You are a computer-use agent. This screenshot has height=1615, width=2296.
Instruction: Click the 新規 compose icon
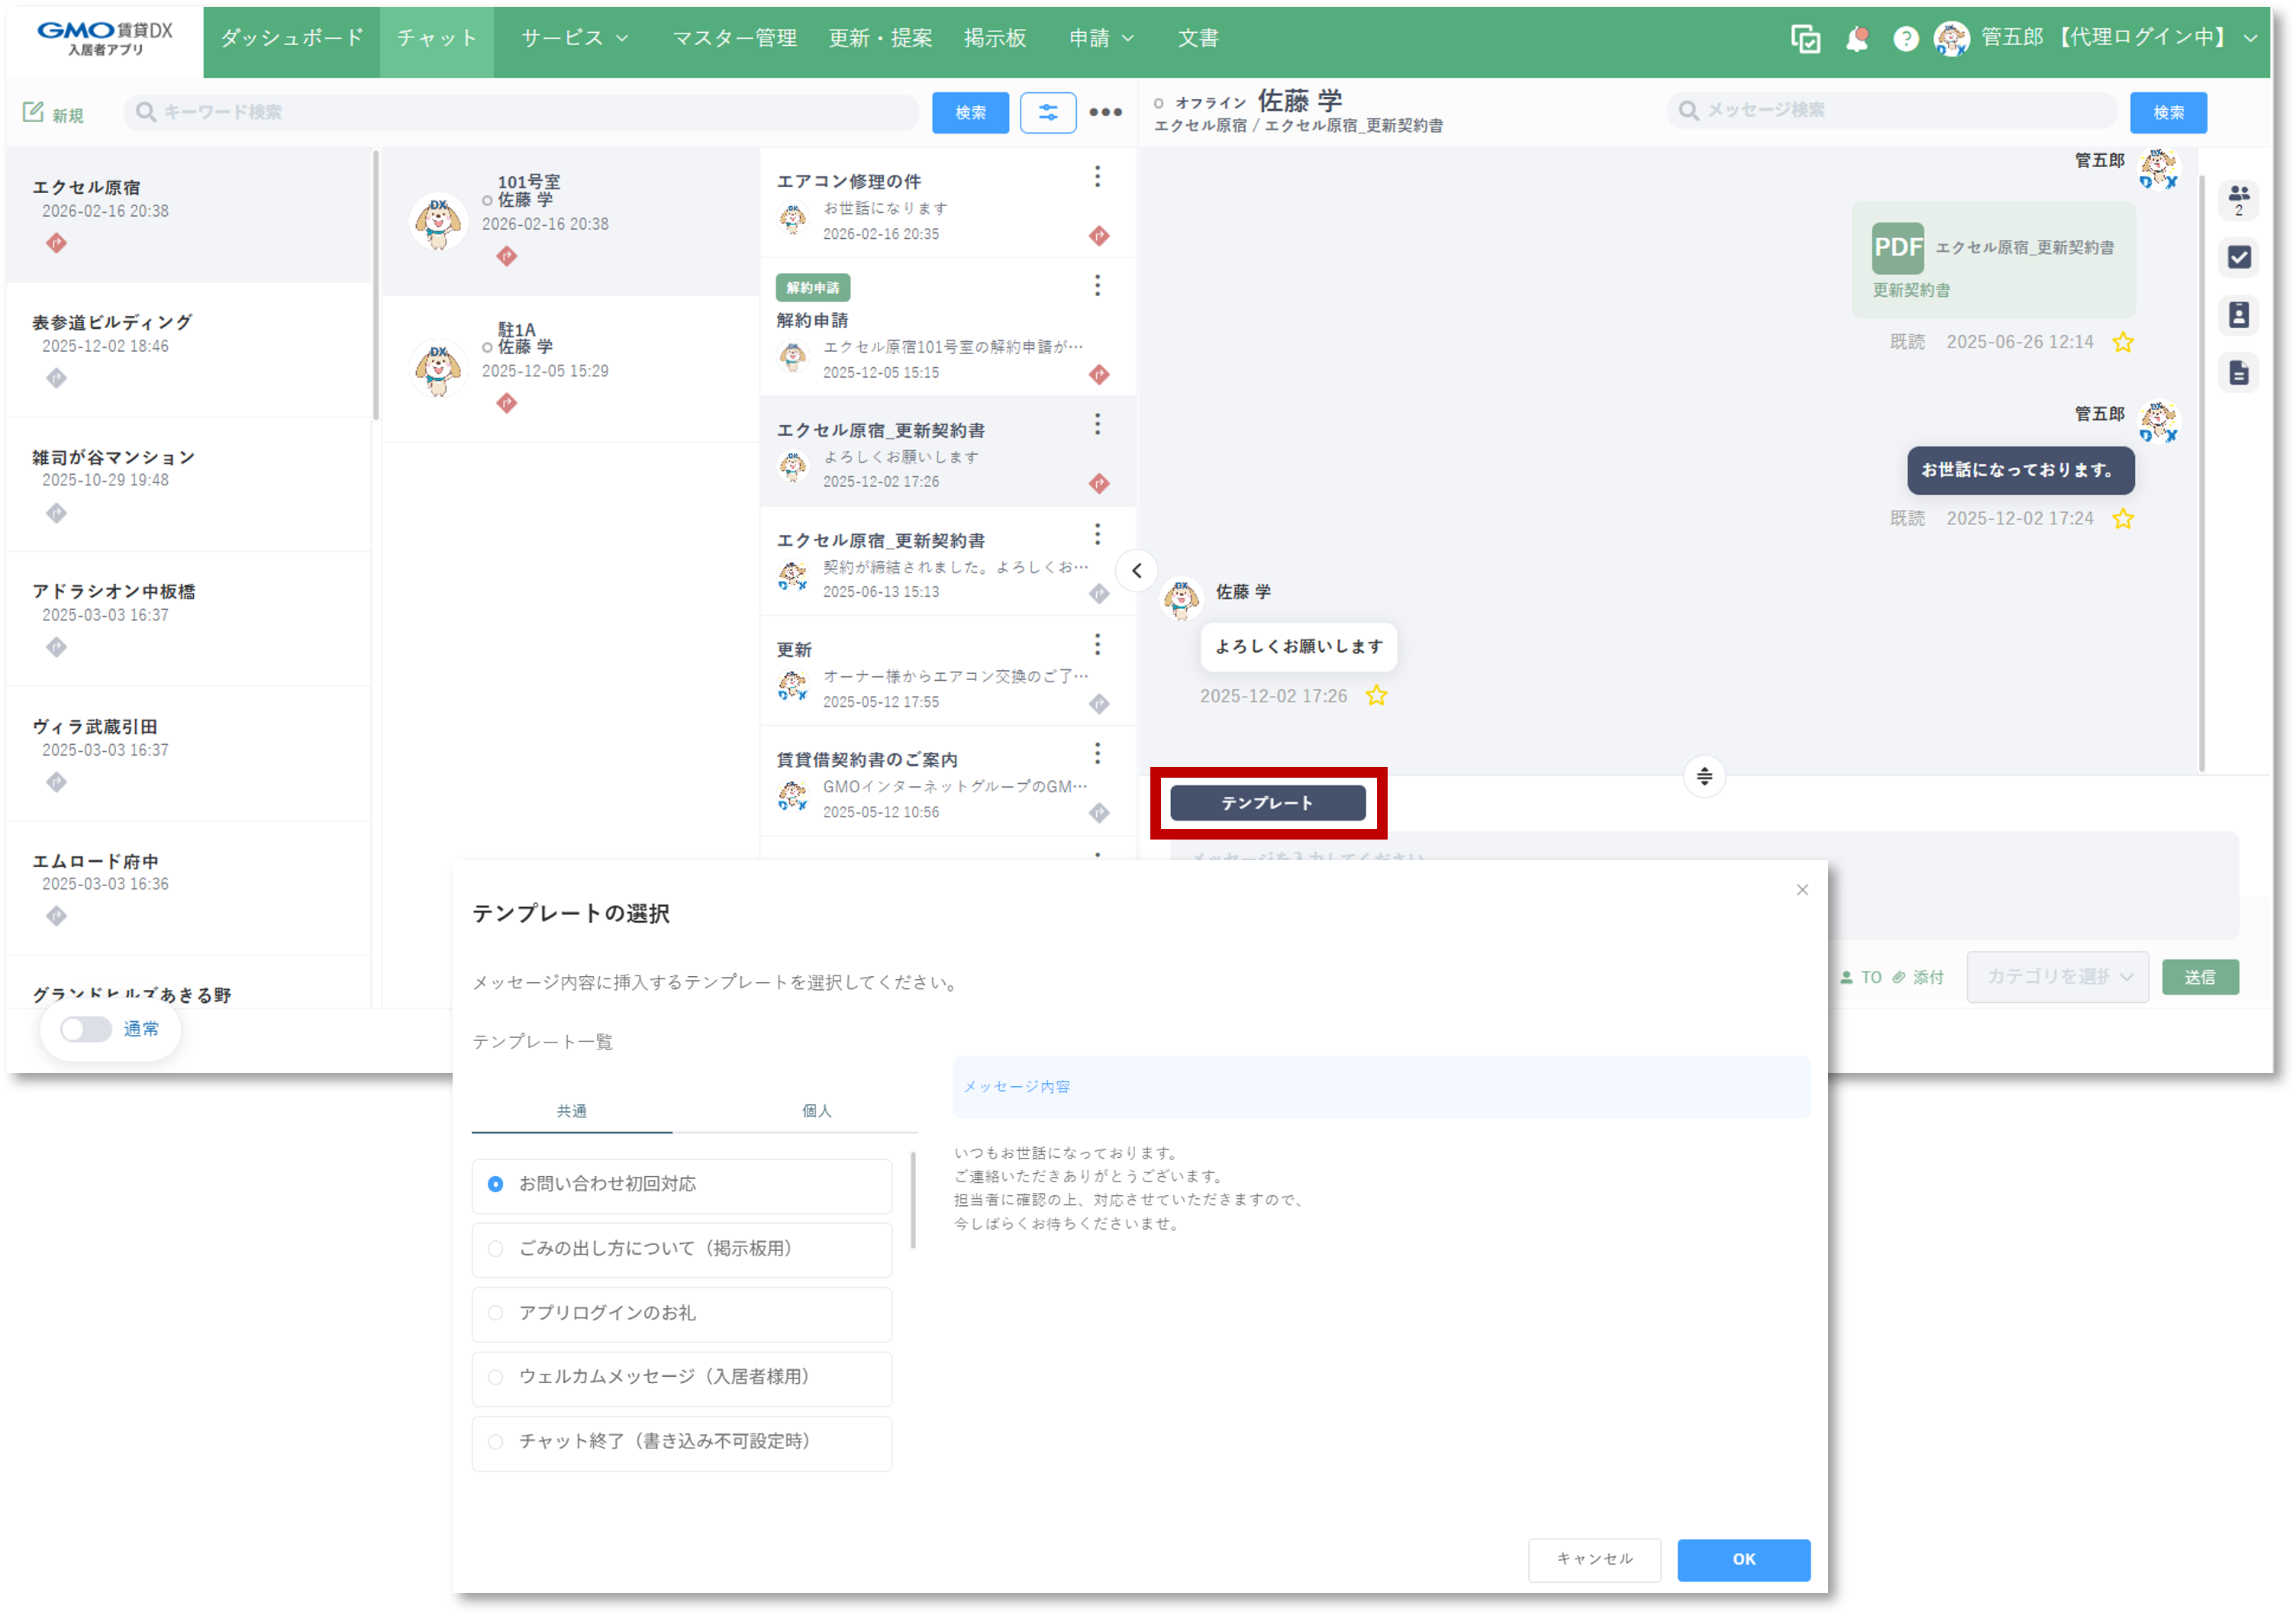(x=33, y=112)
